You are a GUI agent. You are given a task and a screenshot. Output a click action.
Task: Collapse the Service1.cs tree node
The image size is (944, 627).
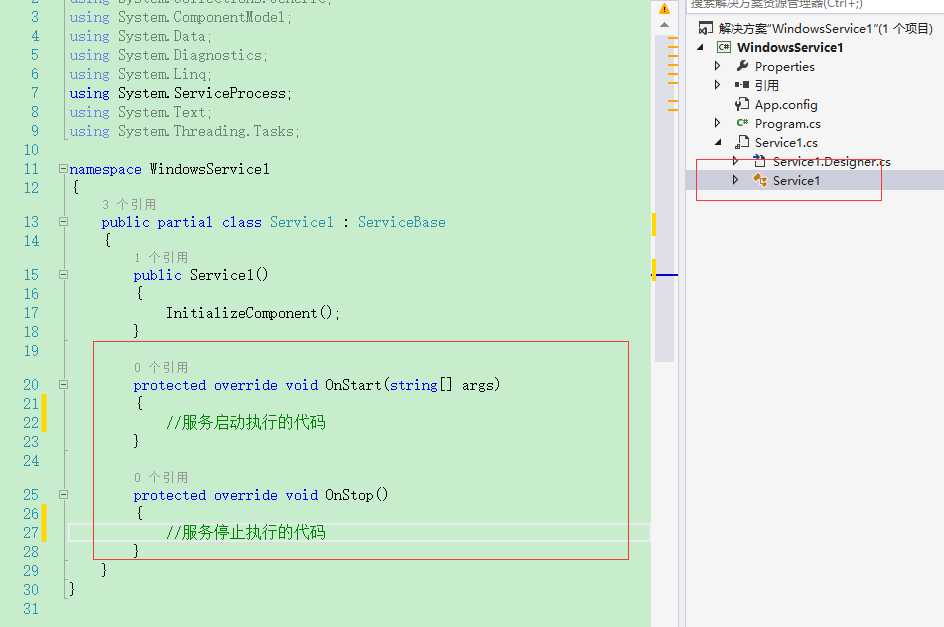coord(718,143)
